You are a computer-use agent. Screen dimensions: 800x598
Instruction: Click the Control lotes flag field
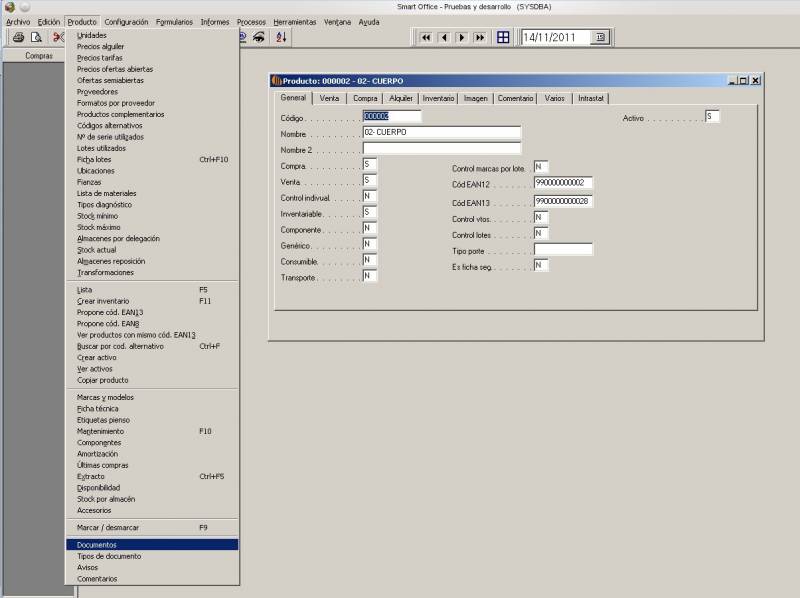pyautogui.click(x=540, y=234)
